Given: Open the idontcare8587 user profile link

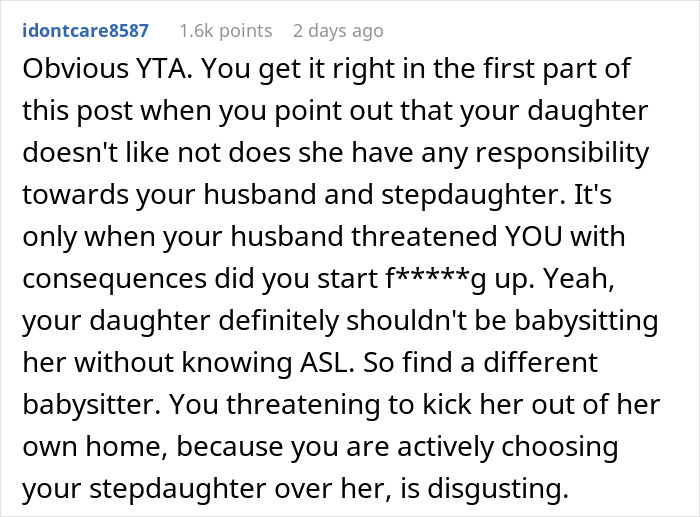Looking at the screenshot, I should pos(85,31).
